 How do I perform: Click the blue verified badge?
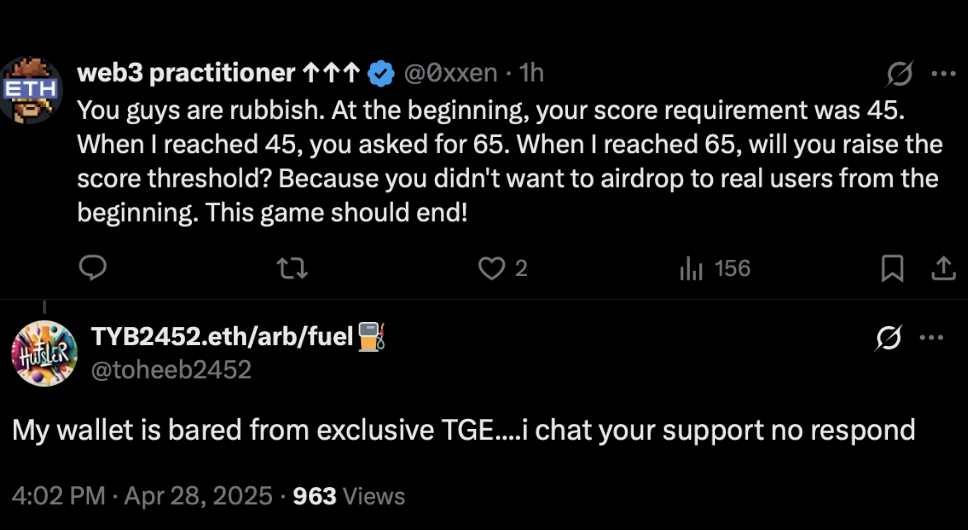point(381,73)
